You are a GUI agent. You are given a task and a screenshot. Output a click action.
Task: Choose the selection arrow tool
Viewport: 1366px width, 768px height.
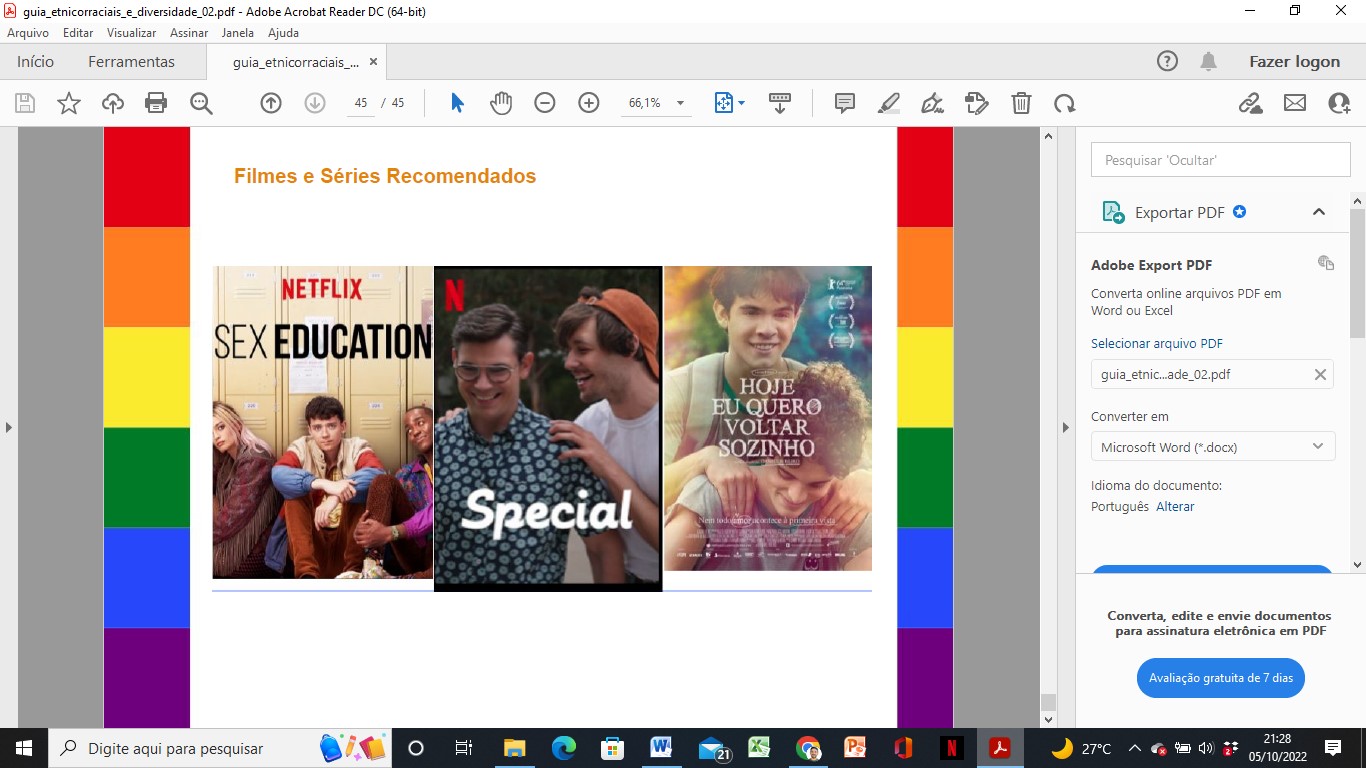[457, 103]
